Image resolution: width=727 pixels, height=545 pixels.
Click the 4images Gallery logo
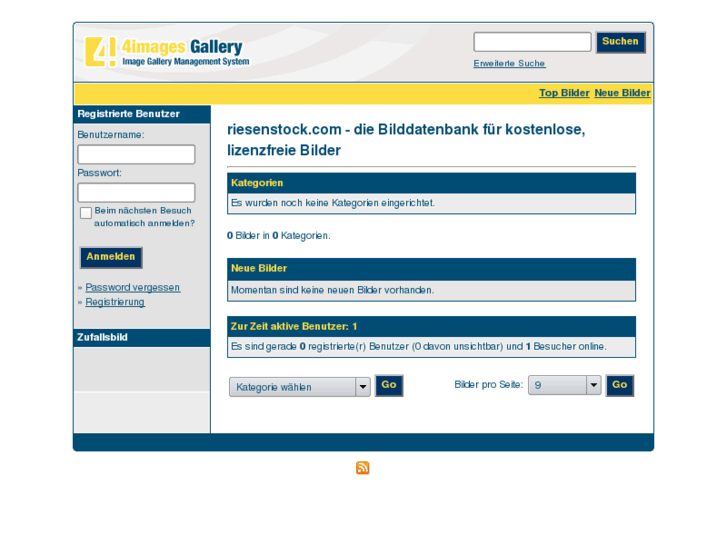point(167,52)
